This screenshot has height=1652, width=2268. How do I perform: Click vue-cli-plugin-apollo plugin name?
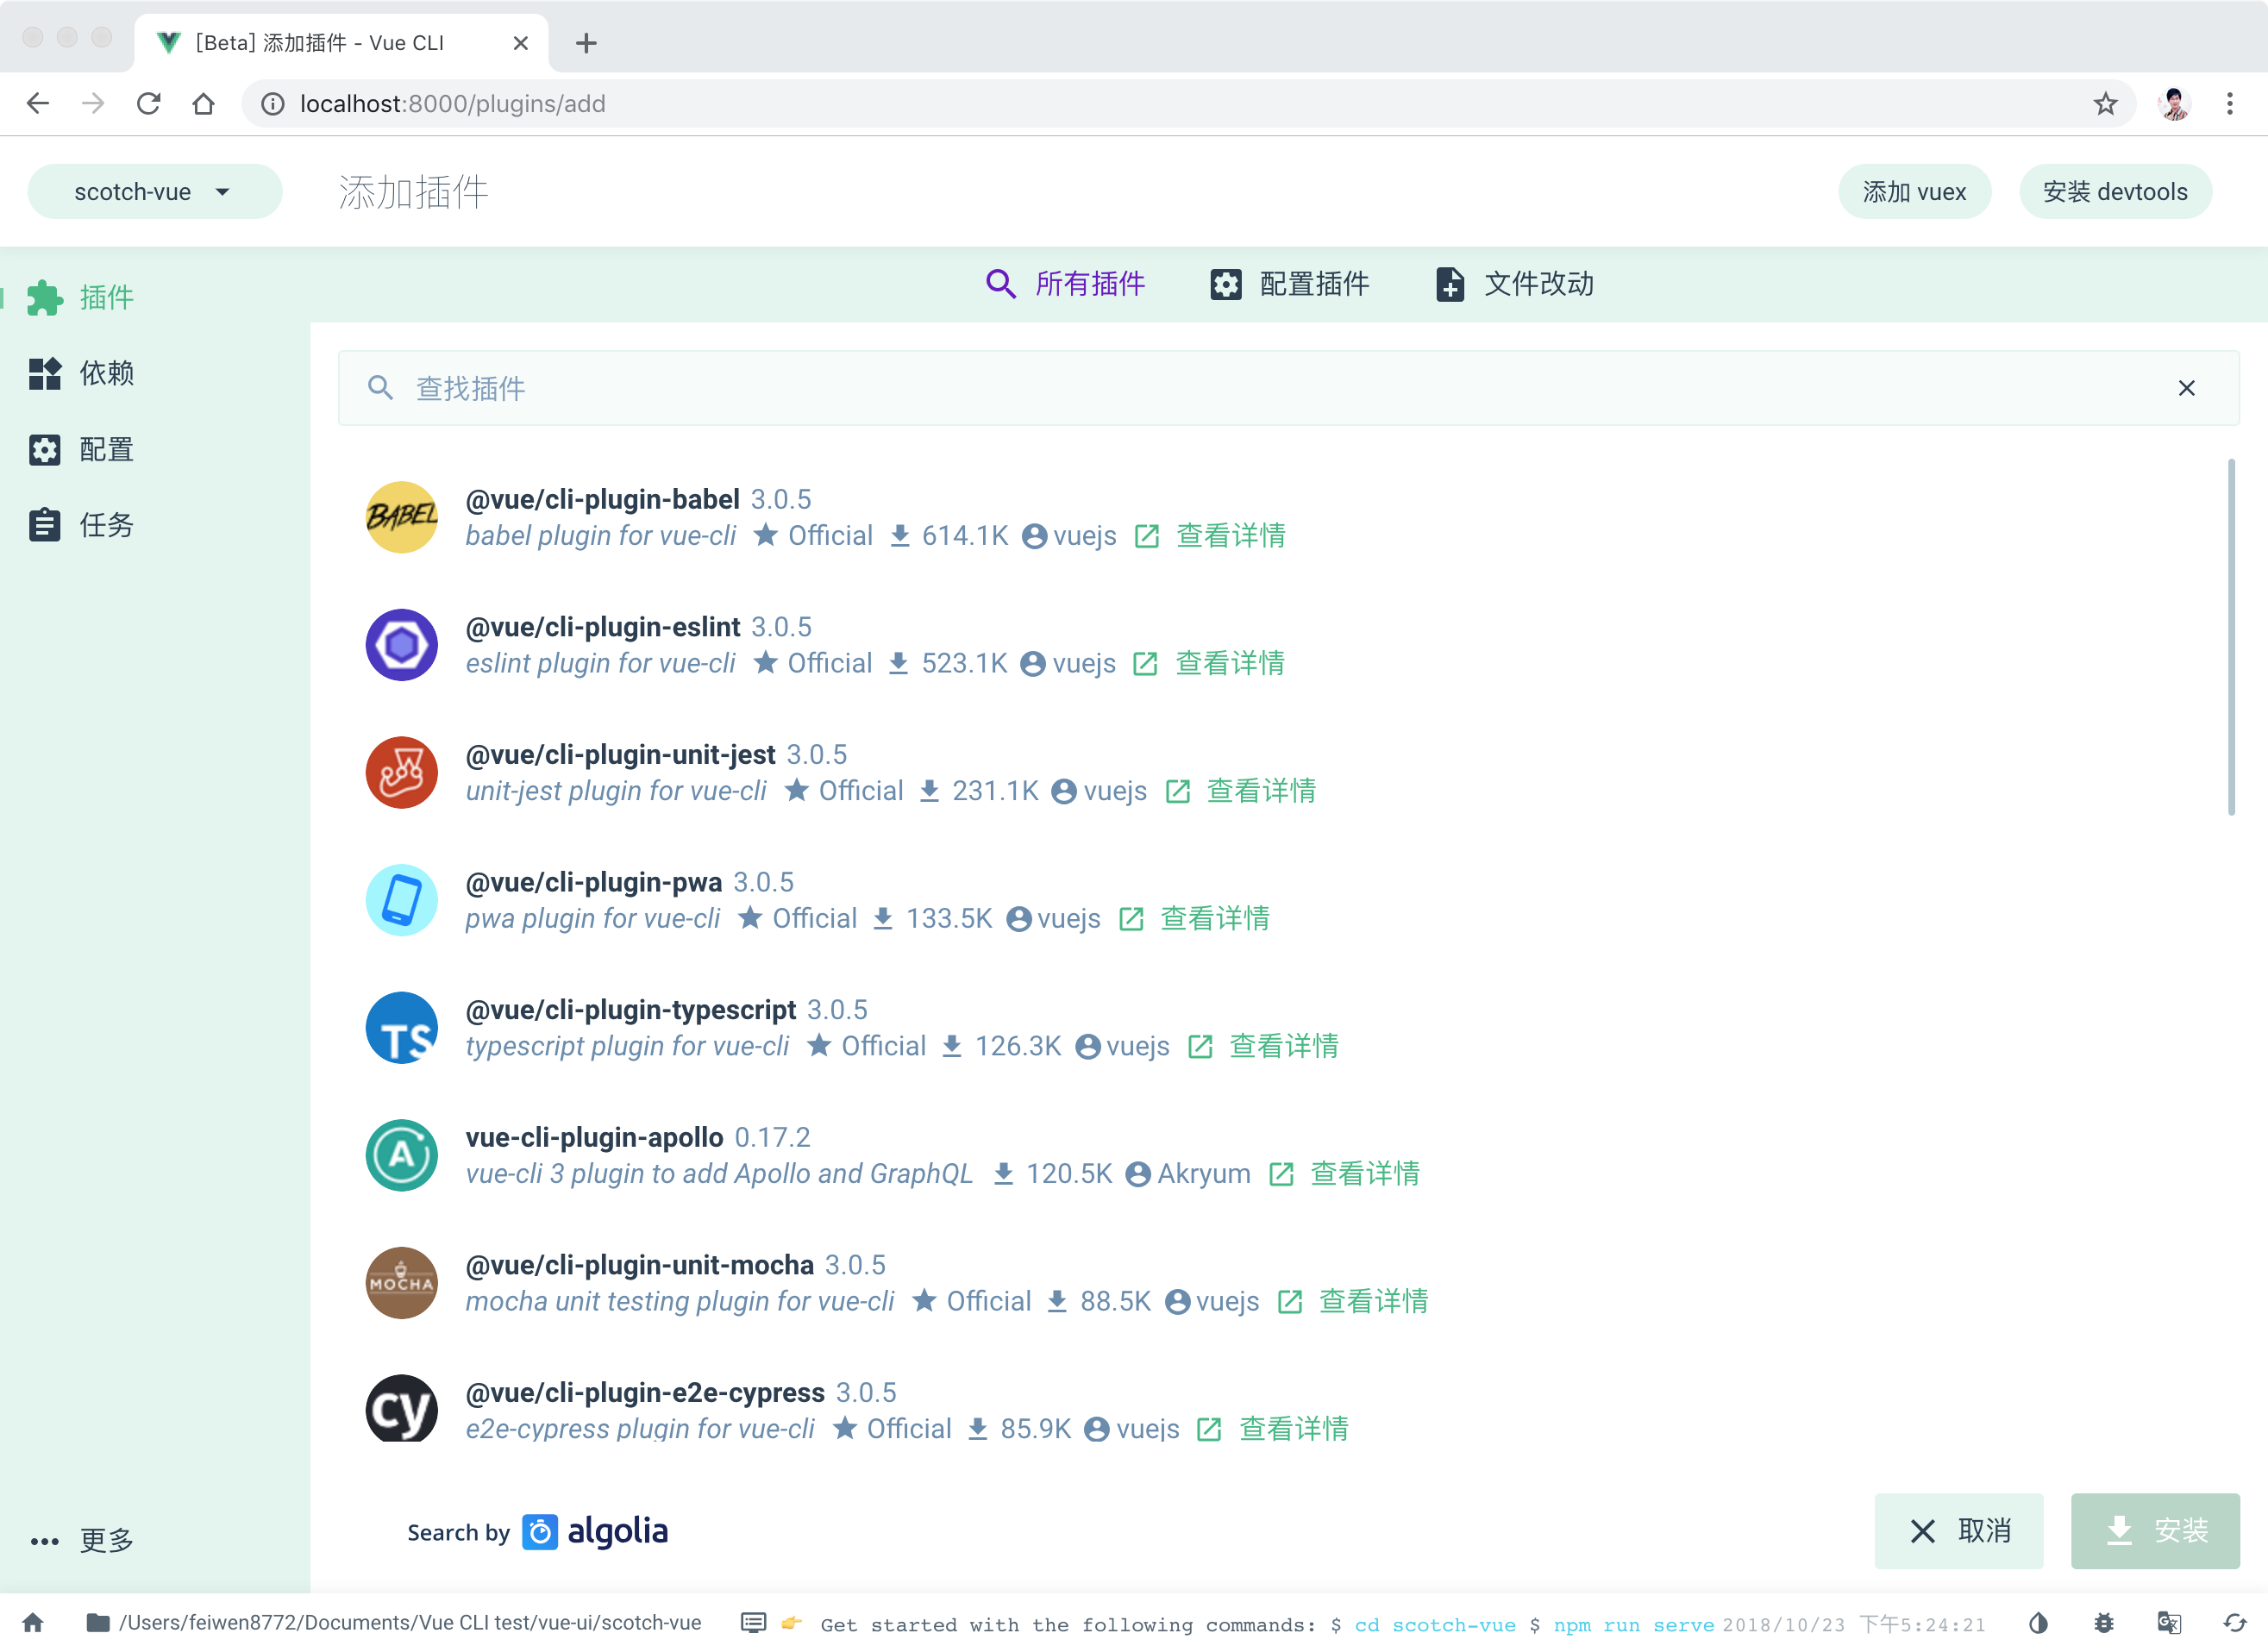[594, 1137]
